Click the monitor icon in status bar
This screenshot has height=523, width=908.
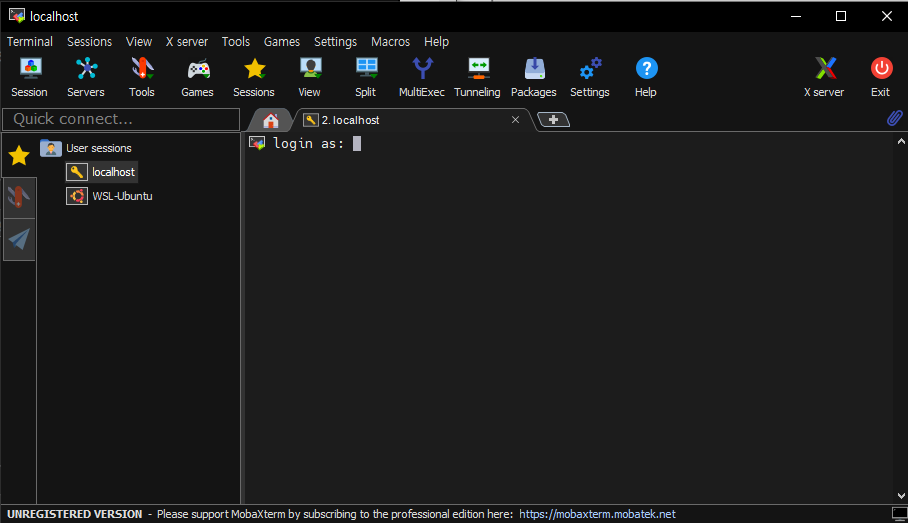point(899,514)
